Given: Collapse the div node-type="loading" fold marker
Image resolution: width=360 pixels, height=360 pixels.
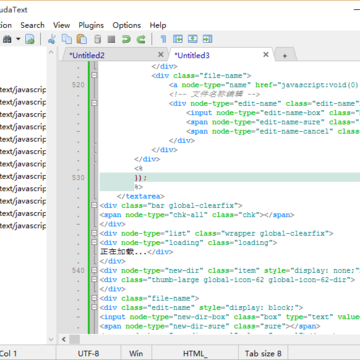Looking at the screenshot, I should pos(95,243).
